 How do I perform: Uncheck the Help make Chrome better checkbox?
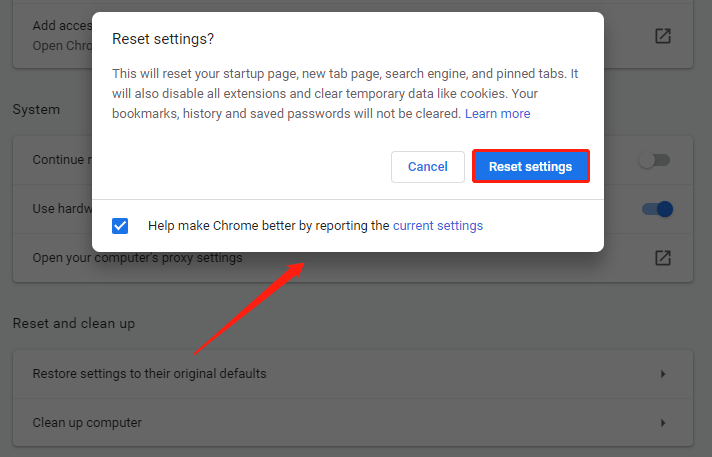[120, 226]
